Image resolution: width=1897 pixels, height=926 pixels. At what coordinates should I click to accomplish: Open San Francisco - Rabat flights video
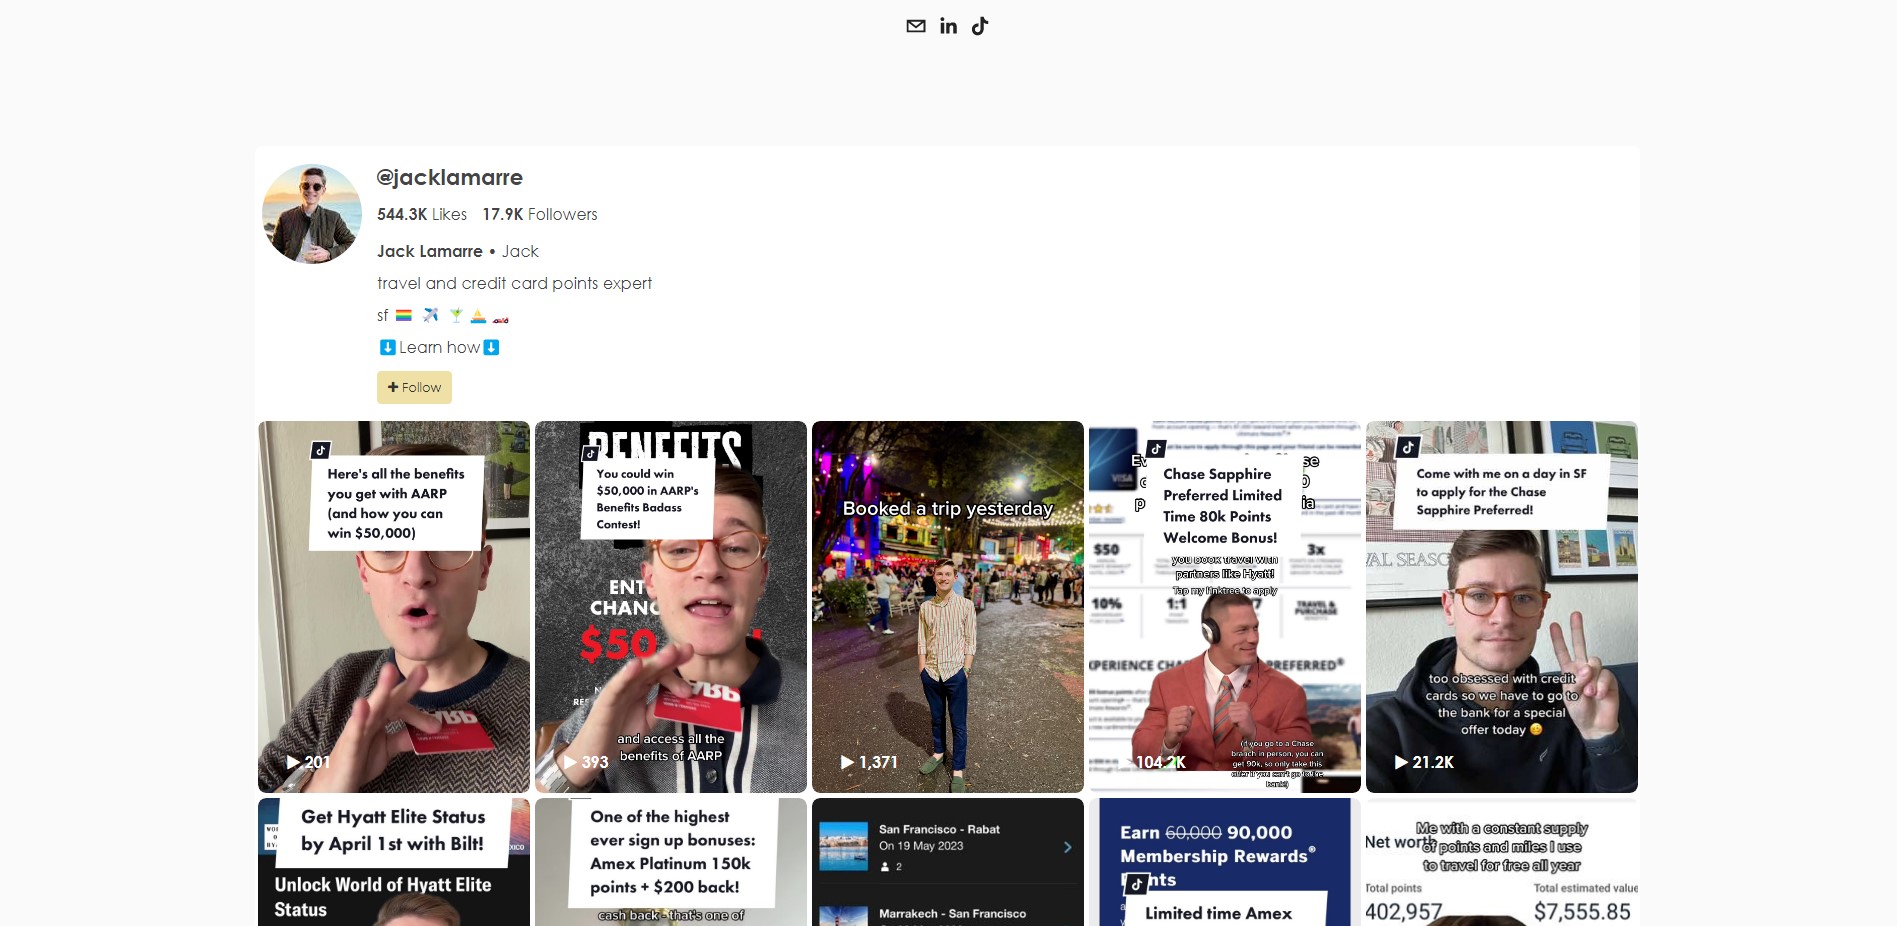948,862
